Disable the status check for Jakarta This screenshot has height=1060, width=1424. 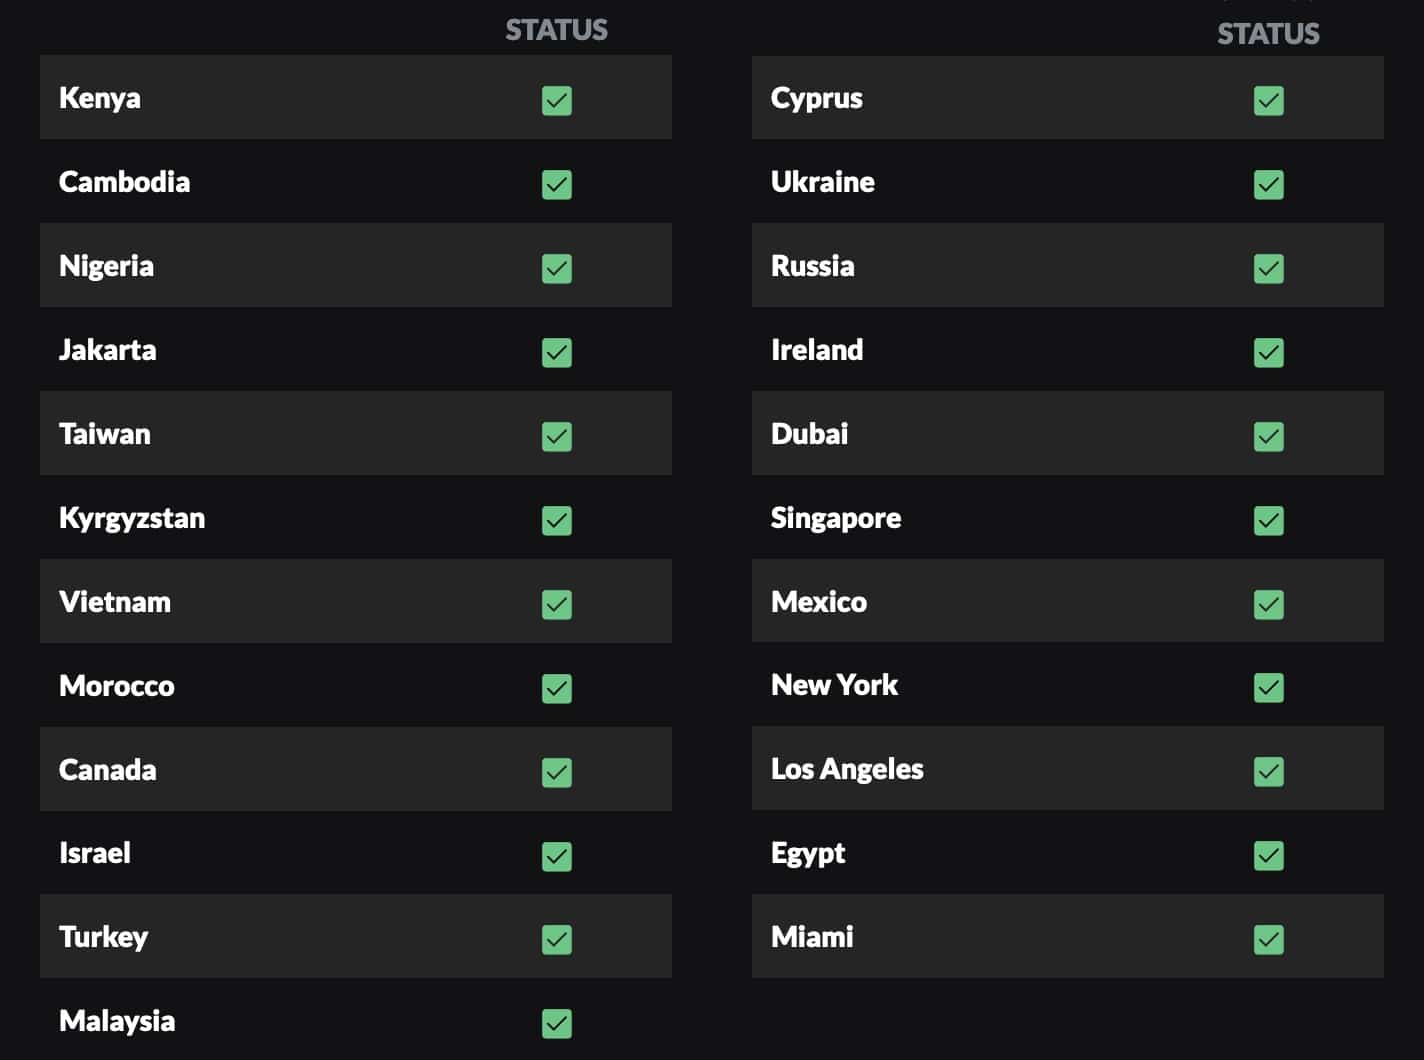click(557, 352)
